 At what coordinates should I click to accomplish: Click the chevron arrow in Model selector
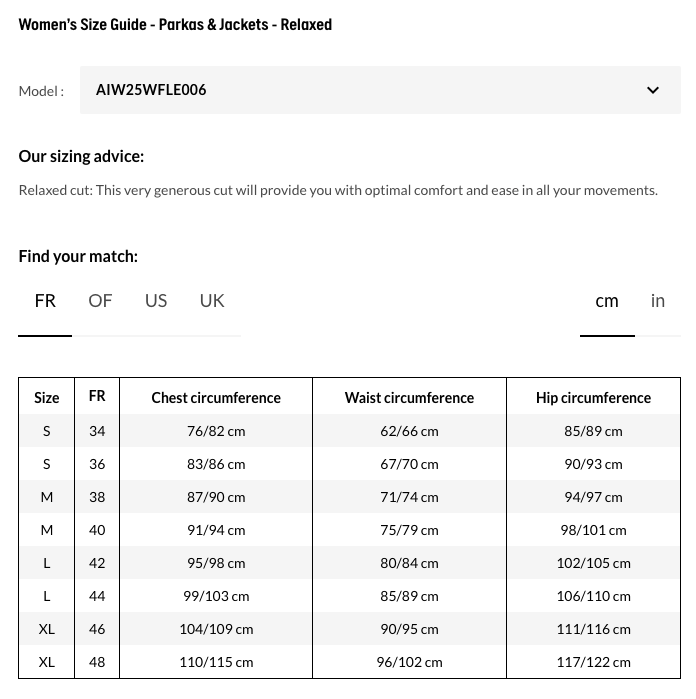pos(653,90)
